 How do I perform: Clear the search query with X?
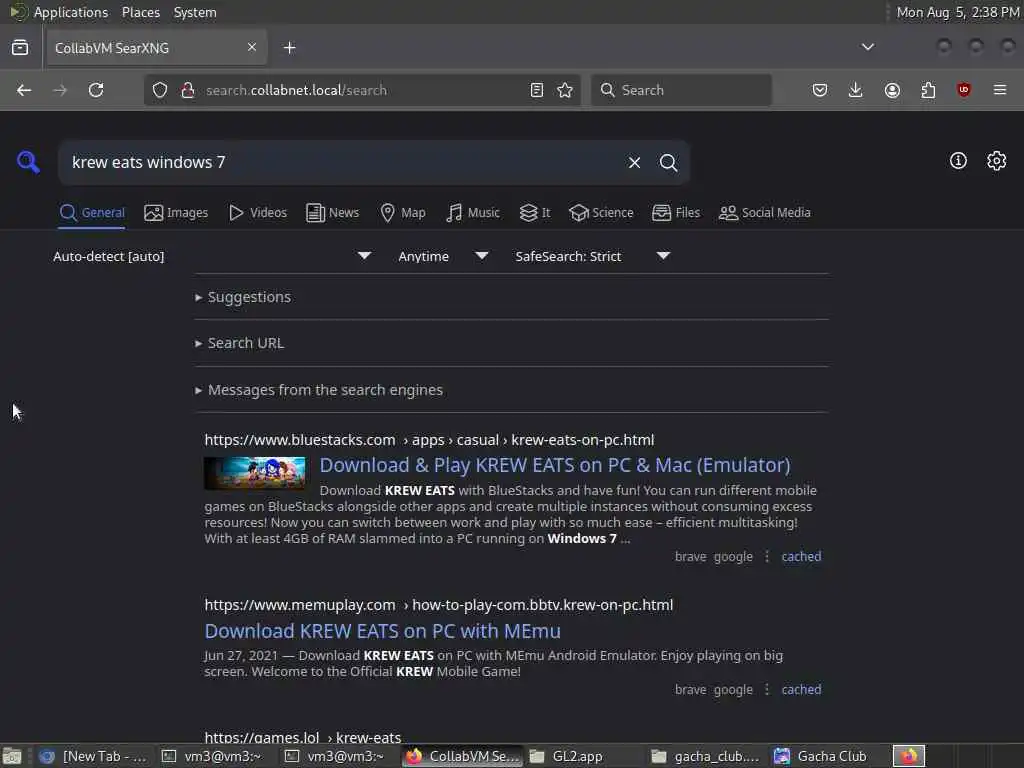pyautogui.click(x=634, y=163)
